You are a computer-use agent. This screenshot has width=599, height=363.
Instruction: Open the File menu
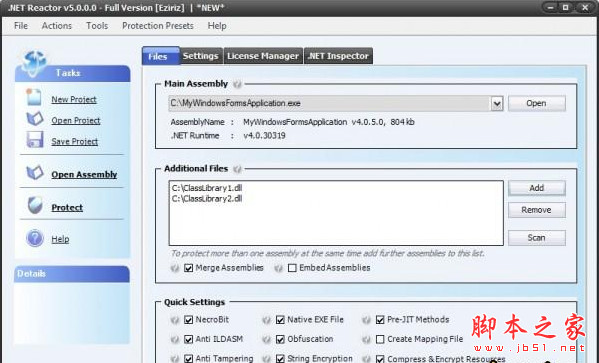click(21, 26)
